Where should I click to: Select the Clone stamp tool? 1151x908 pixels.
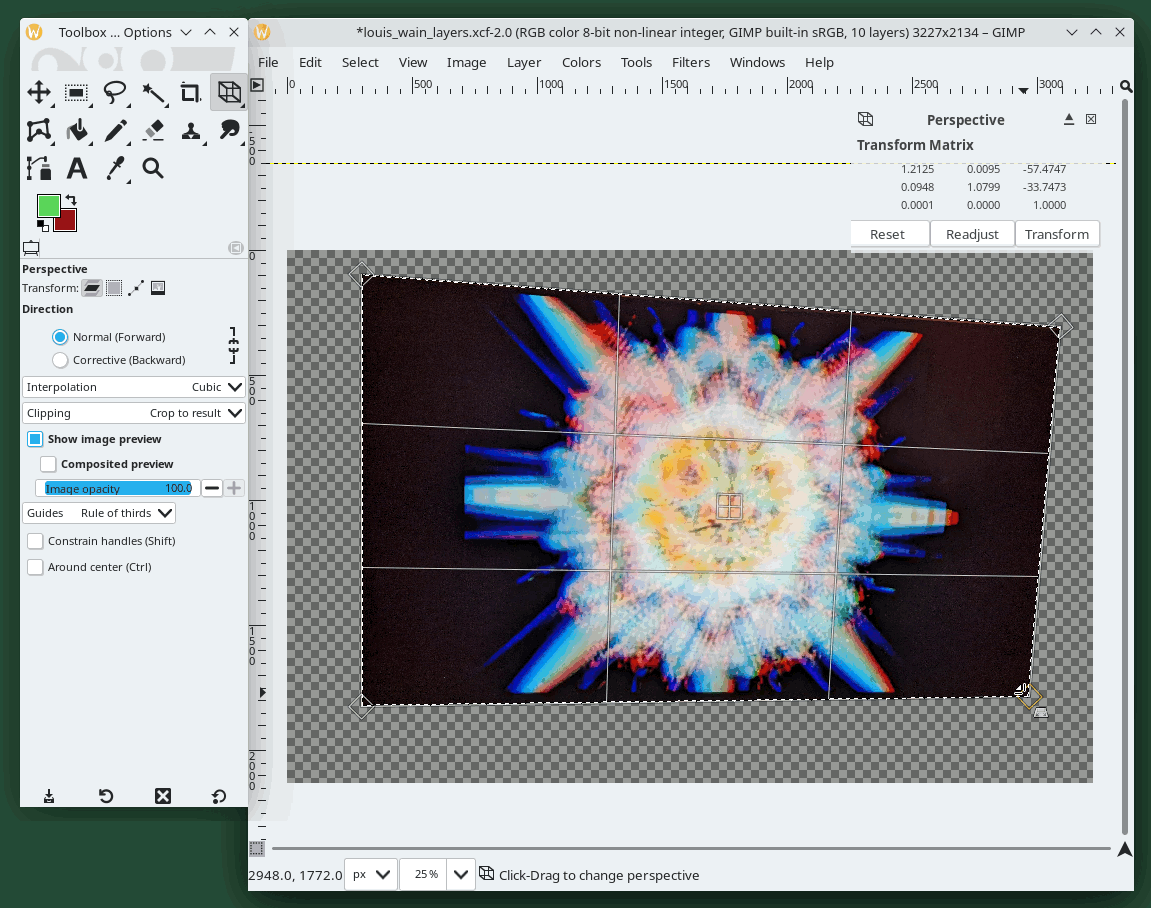click(x=190, y=131)
